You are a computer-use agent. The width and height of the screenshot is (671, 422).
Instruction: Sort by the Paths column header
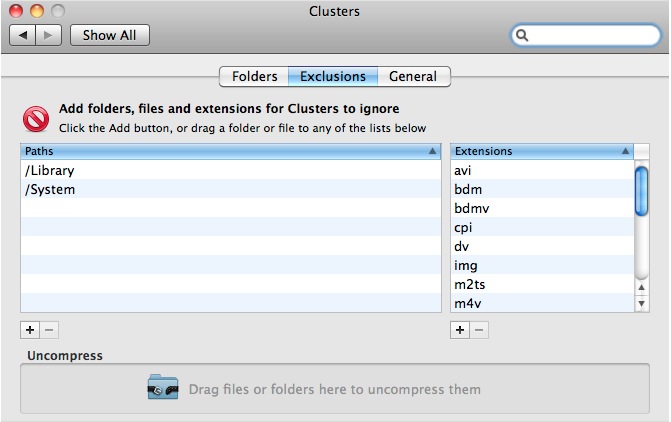(231, 151)
